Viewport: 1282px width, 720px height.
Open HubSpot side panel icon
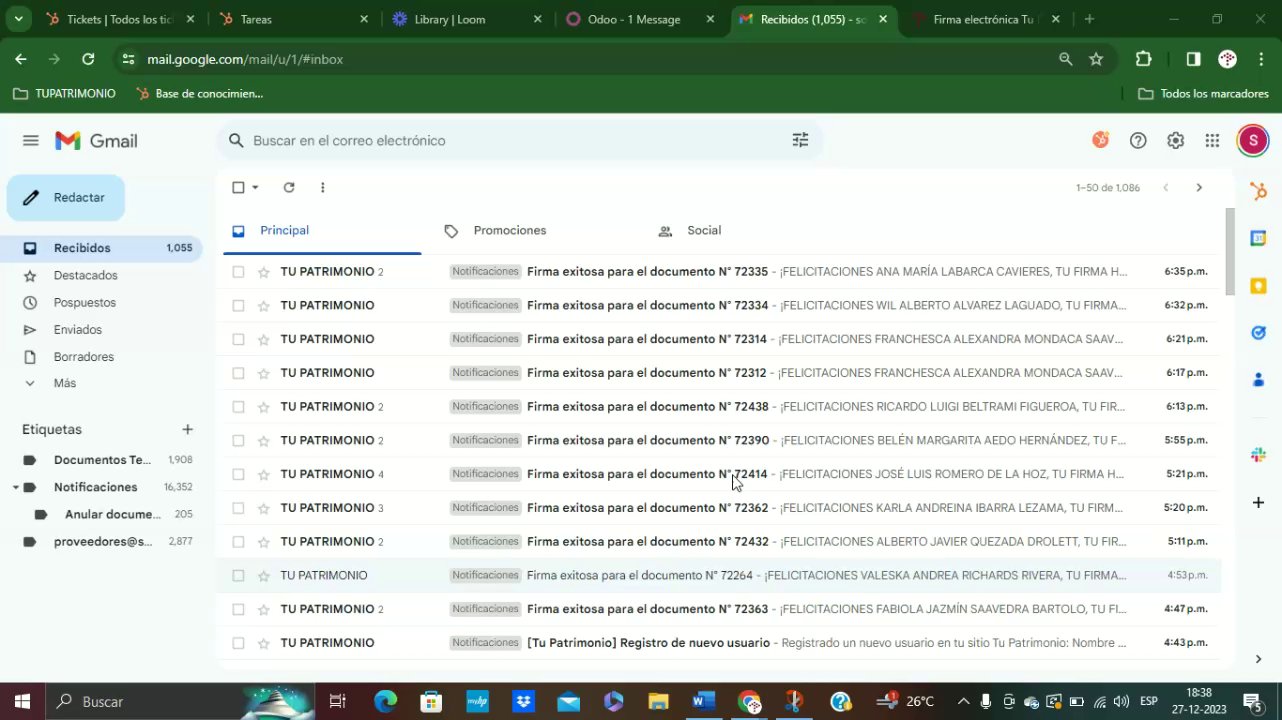click(x=1258, y=191)
